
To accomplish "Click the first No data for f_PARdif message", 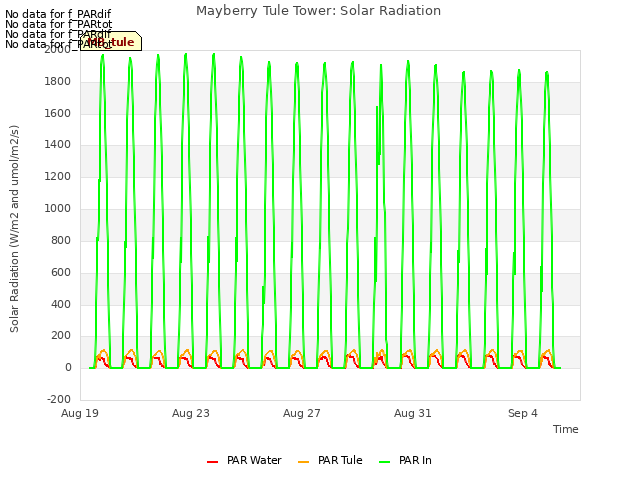I will [58, 14].
